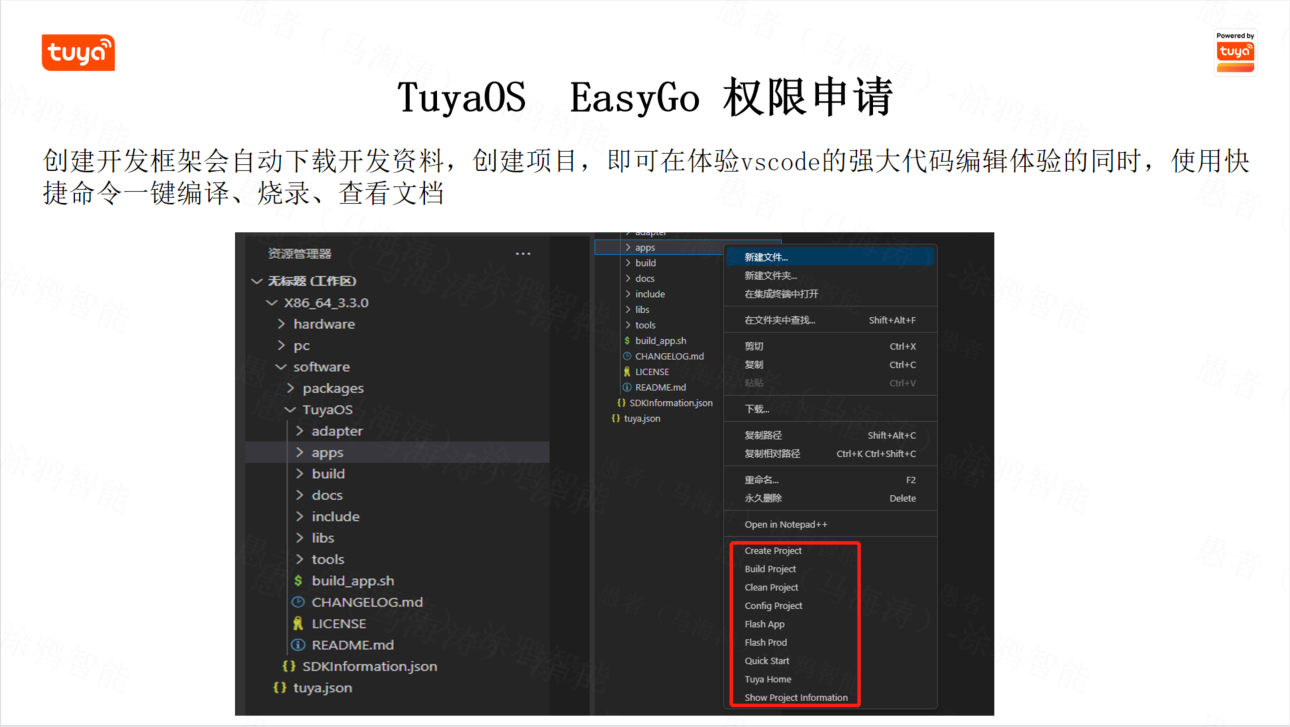
Task: Click the tuya logo at top-left of slide
Action: [x=78, y=53]
